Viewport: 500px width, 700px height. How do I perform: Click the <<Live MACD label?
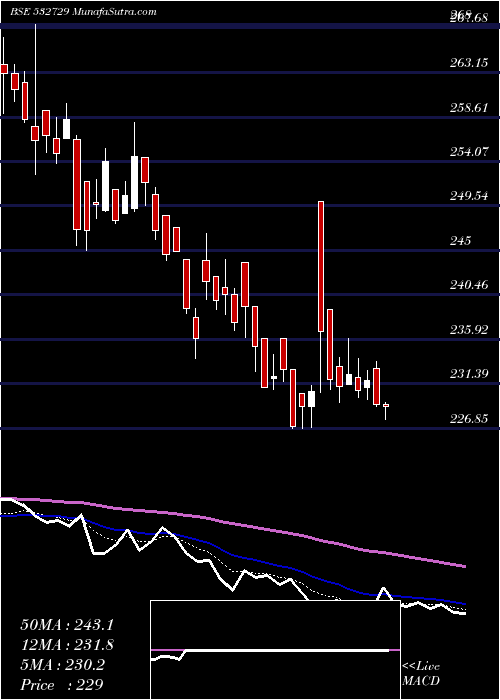pyautogui.click(x=421, y=673)
